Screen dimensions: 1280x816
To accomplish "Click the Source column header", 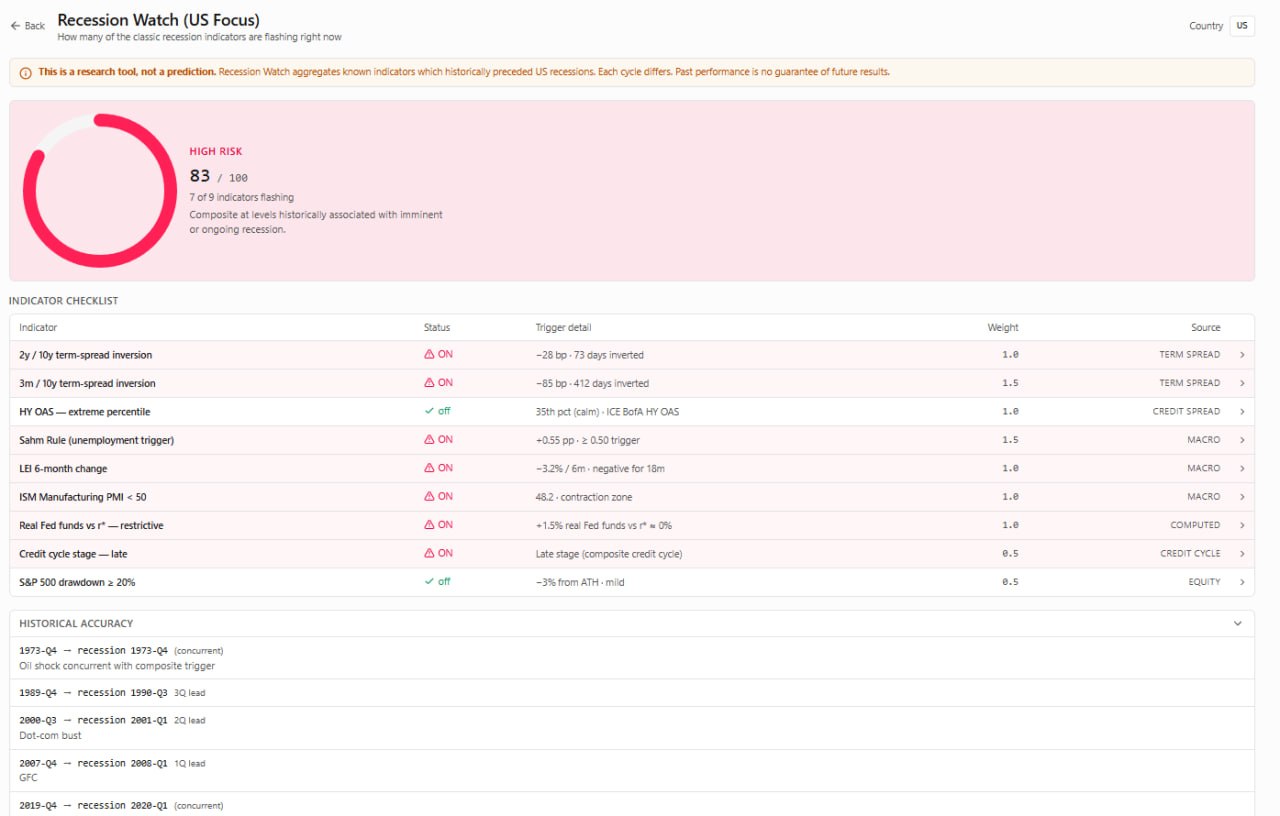I will point(1206,327).
